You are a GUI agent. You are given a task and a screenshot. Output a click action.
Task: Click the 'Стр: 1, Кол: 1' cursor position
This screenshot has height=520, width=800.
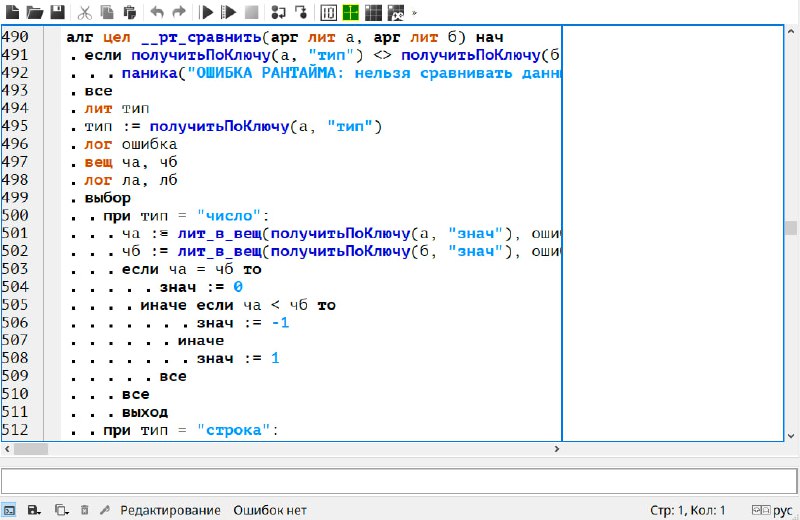click(x=687, y=510)
